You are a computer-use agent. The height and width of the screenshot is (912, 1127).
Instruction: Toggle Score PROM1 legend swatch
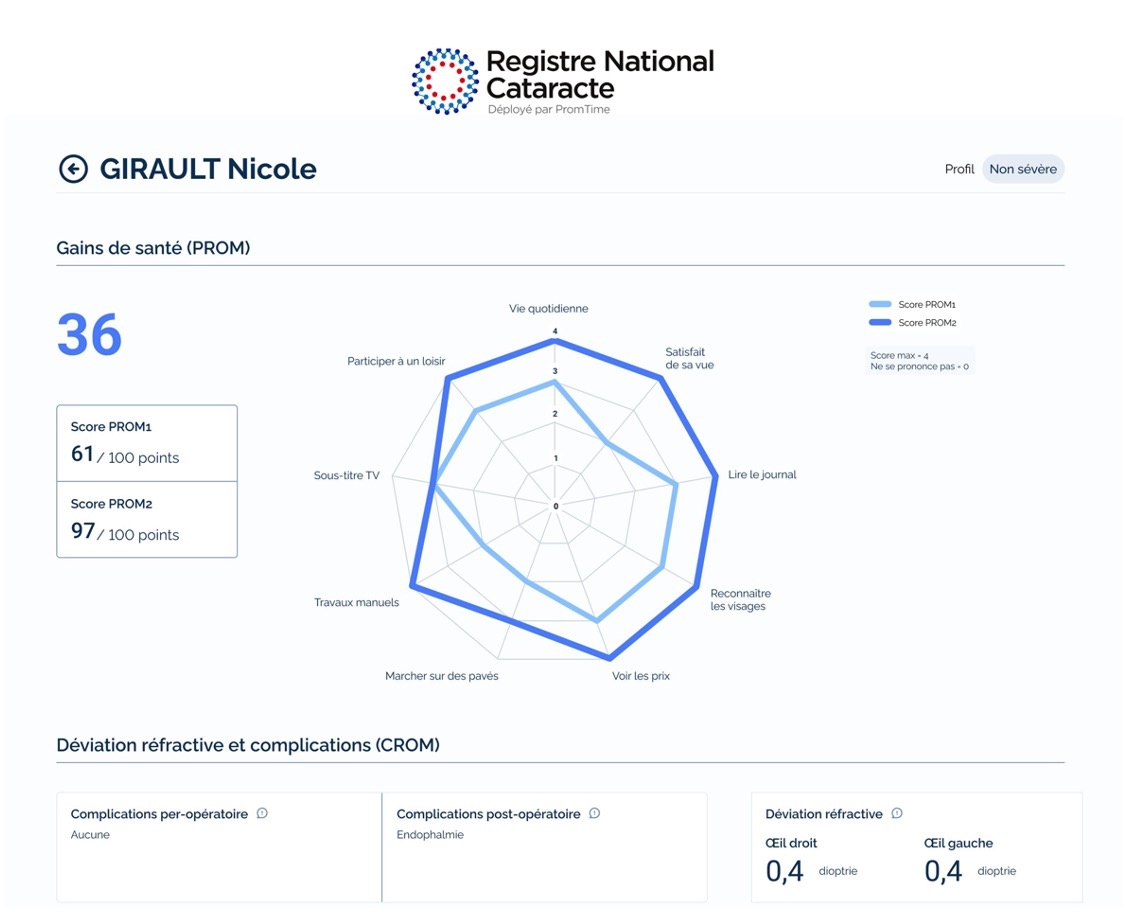coord(880,304)
